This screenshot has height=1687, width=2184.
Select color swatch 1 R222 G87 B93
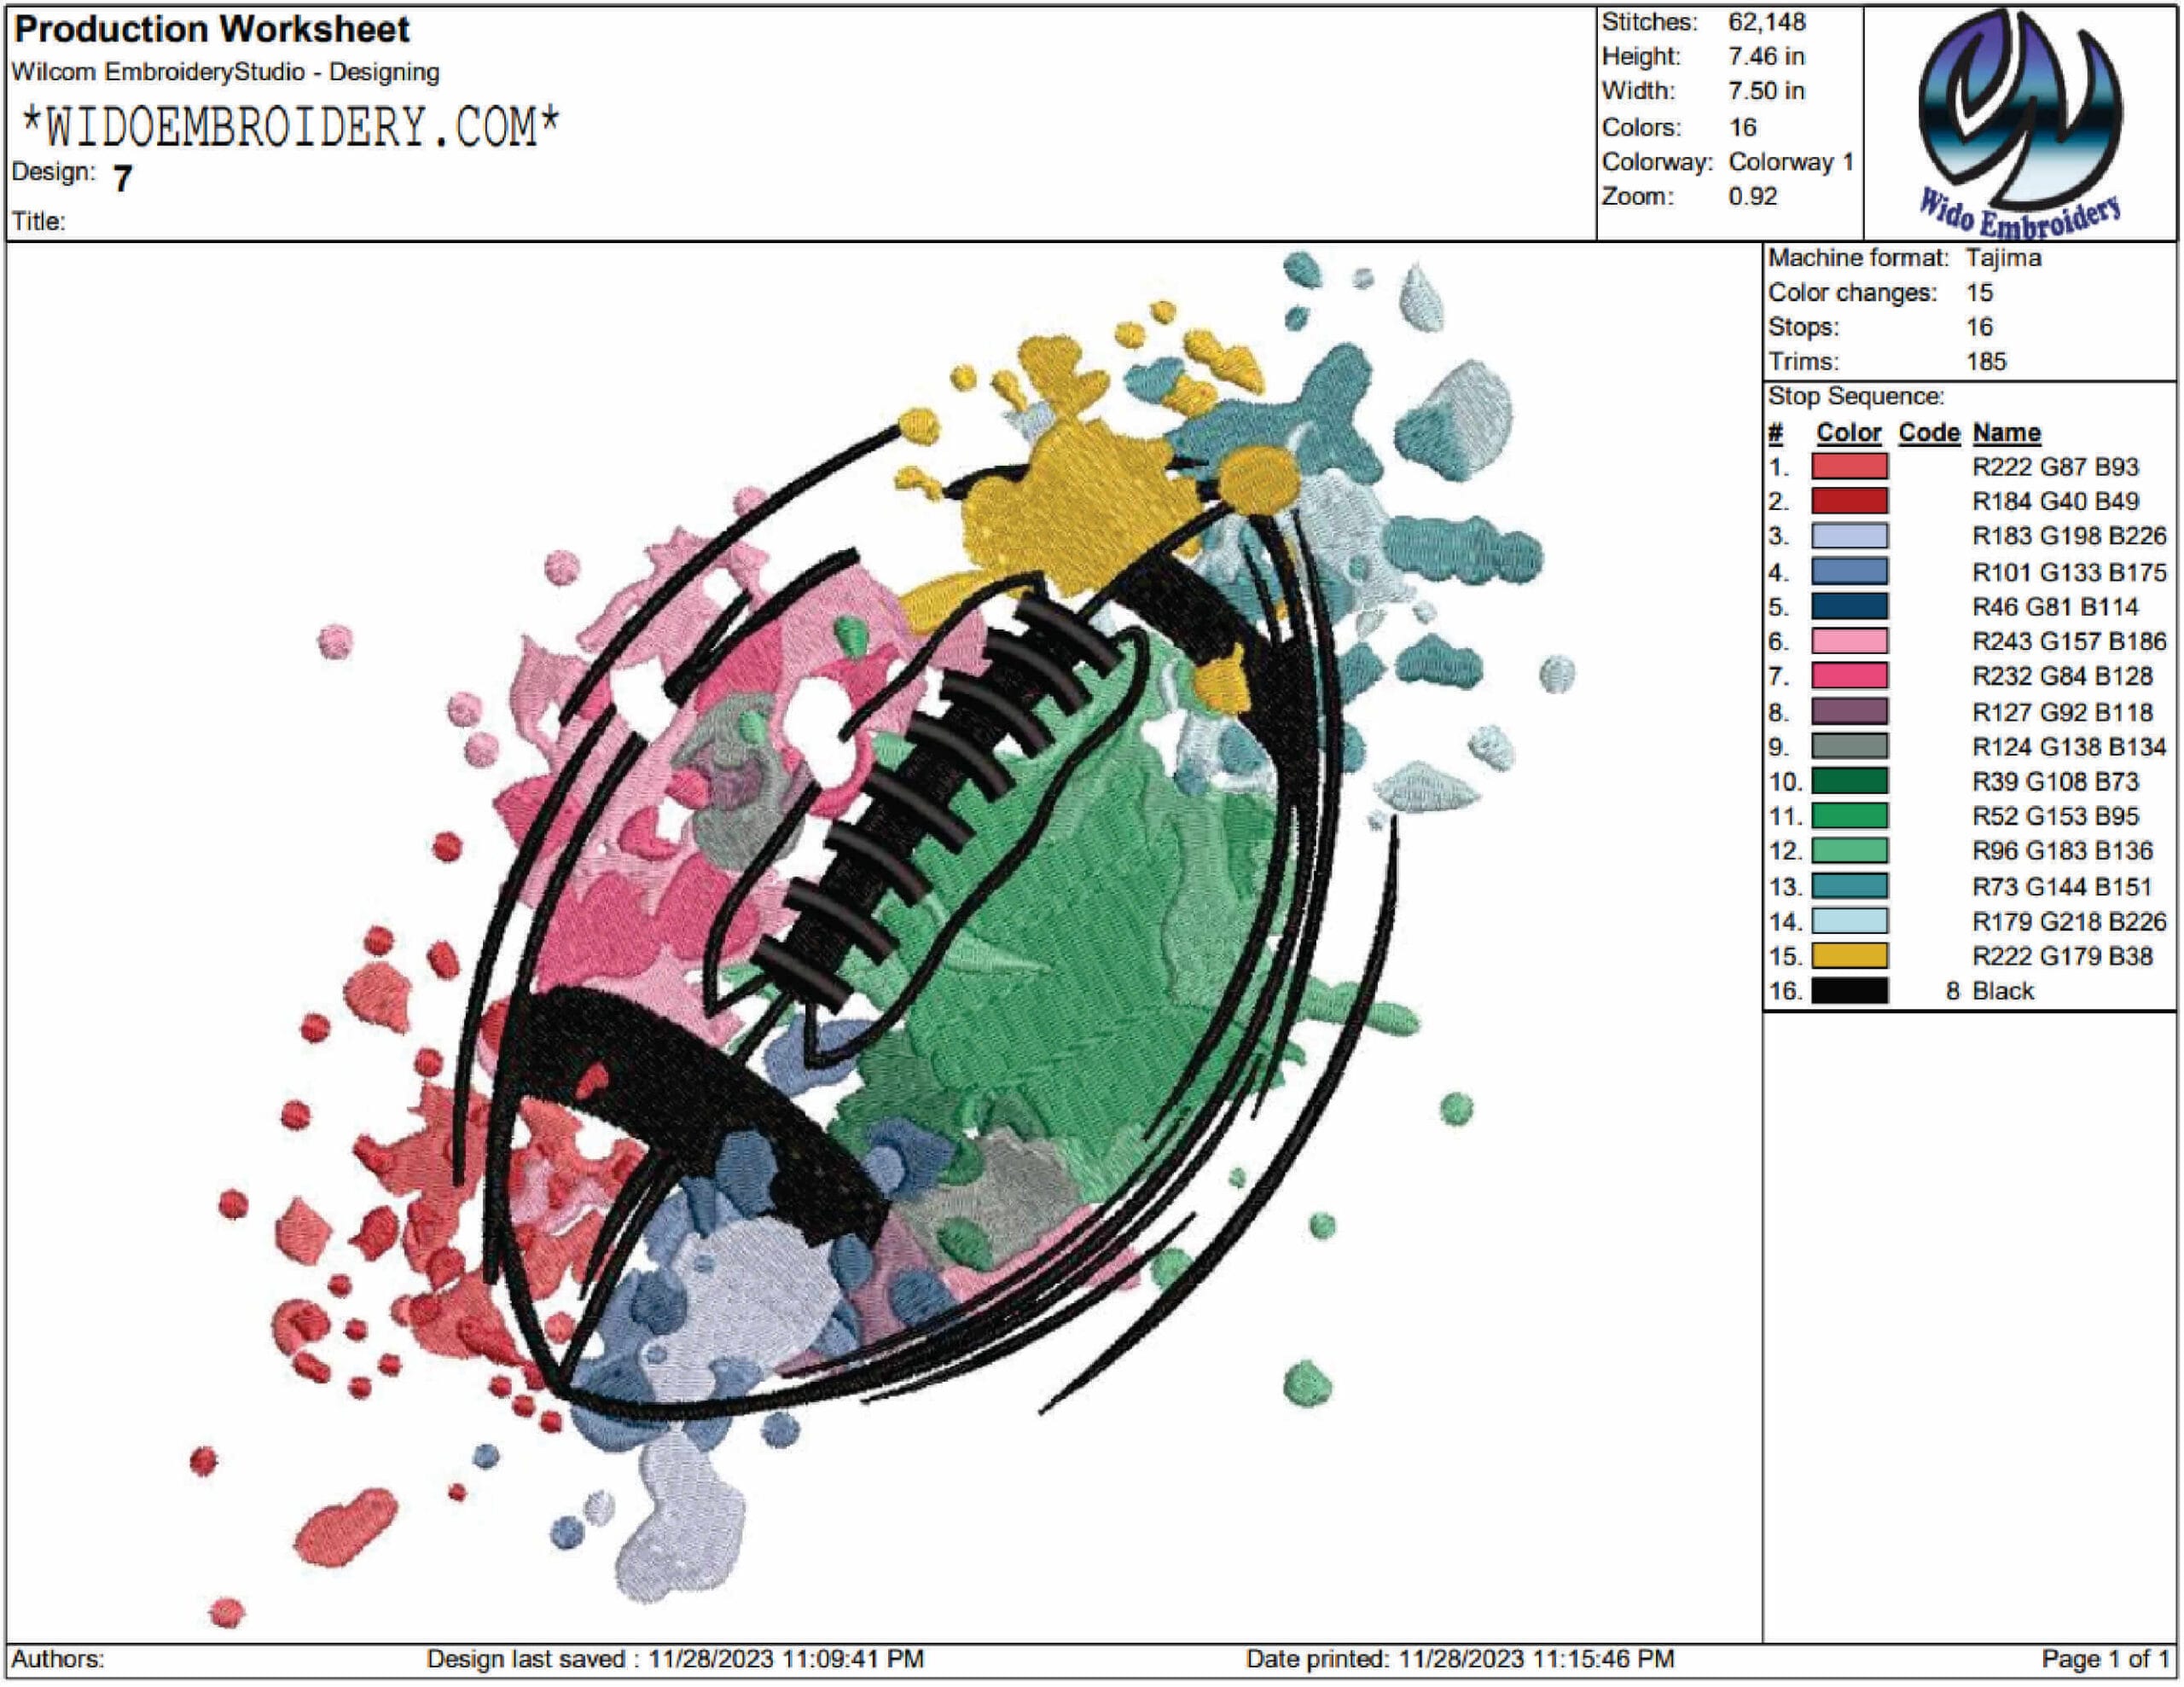tap(1850, 467)
